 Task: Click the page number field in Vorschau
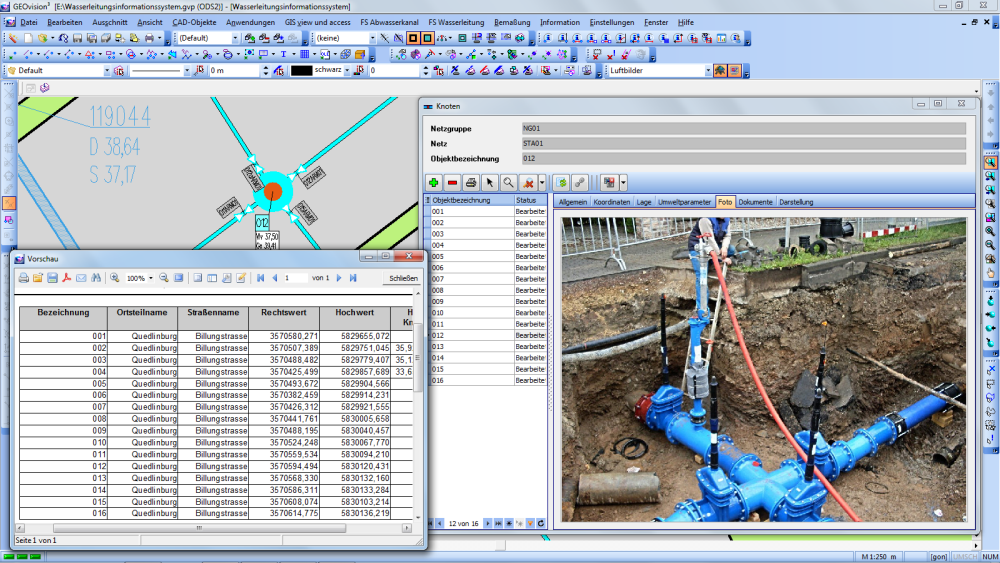tap(295, 278)
